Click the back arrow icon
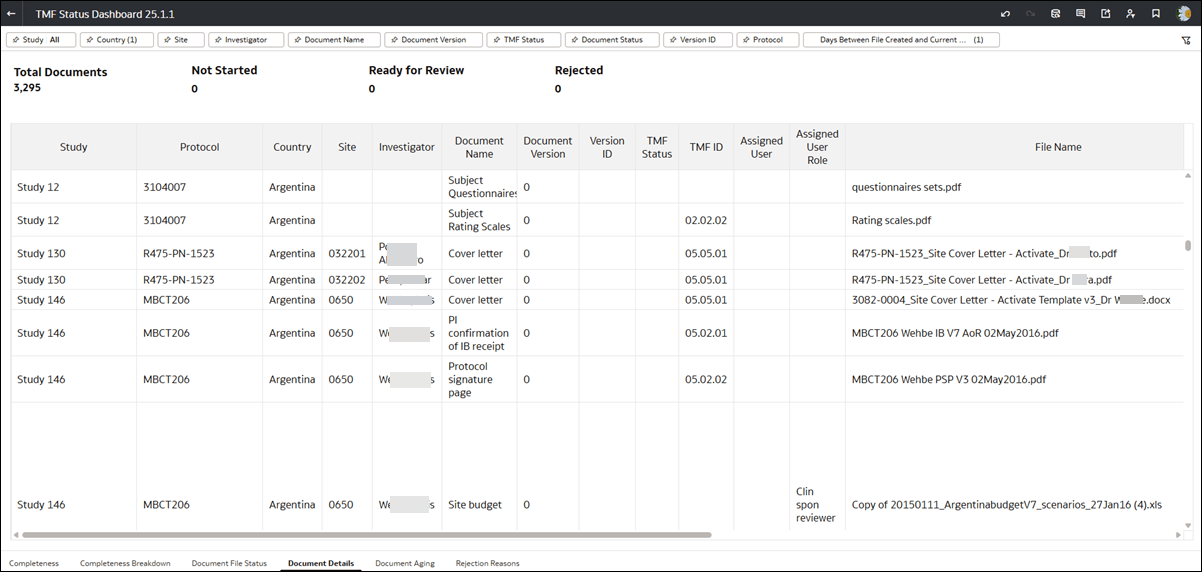The image size is (1202, 572). click(x=11, y=13)
